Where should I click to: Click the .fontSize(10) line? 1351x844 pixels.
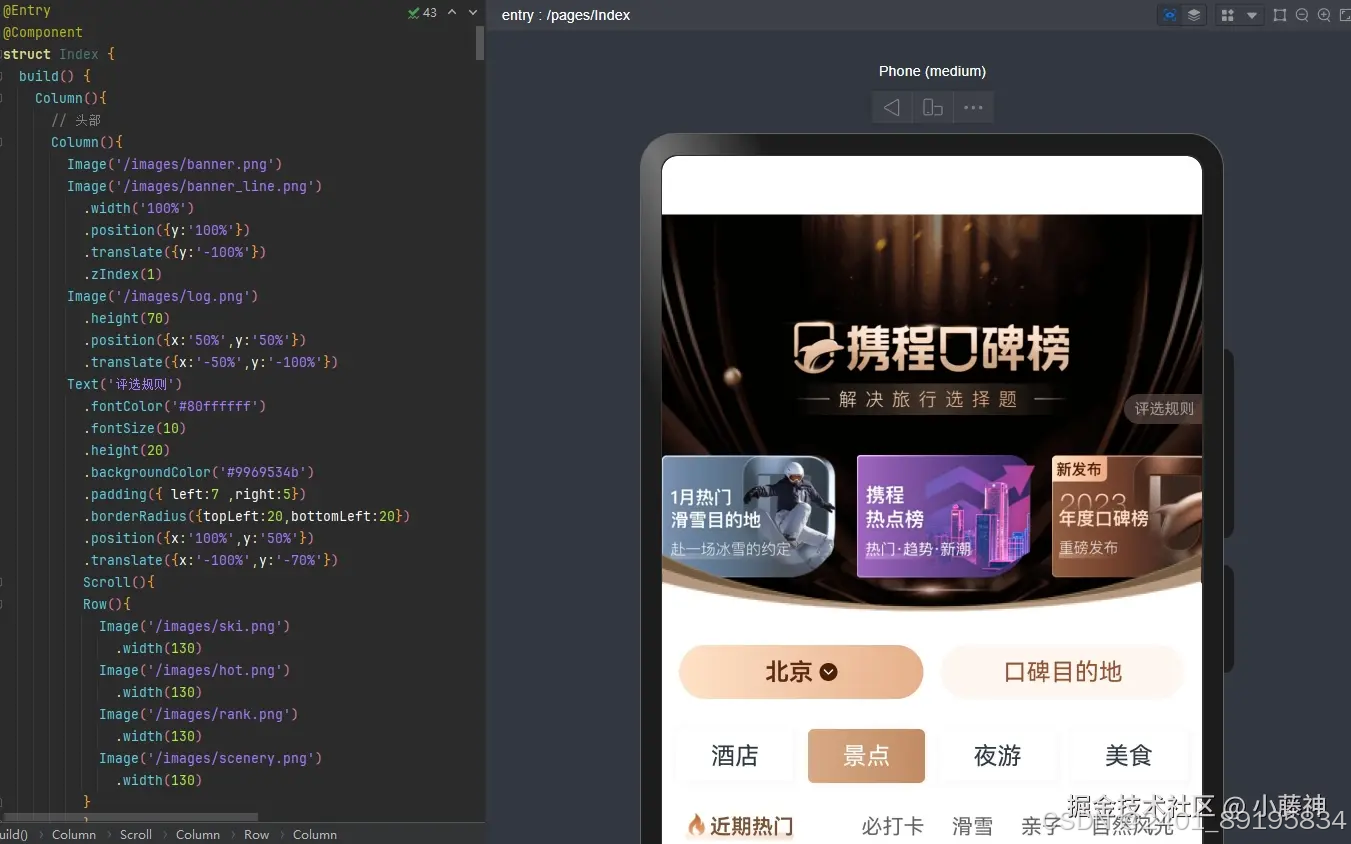tap(134, 428)
